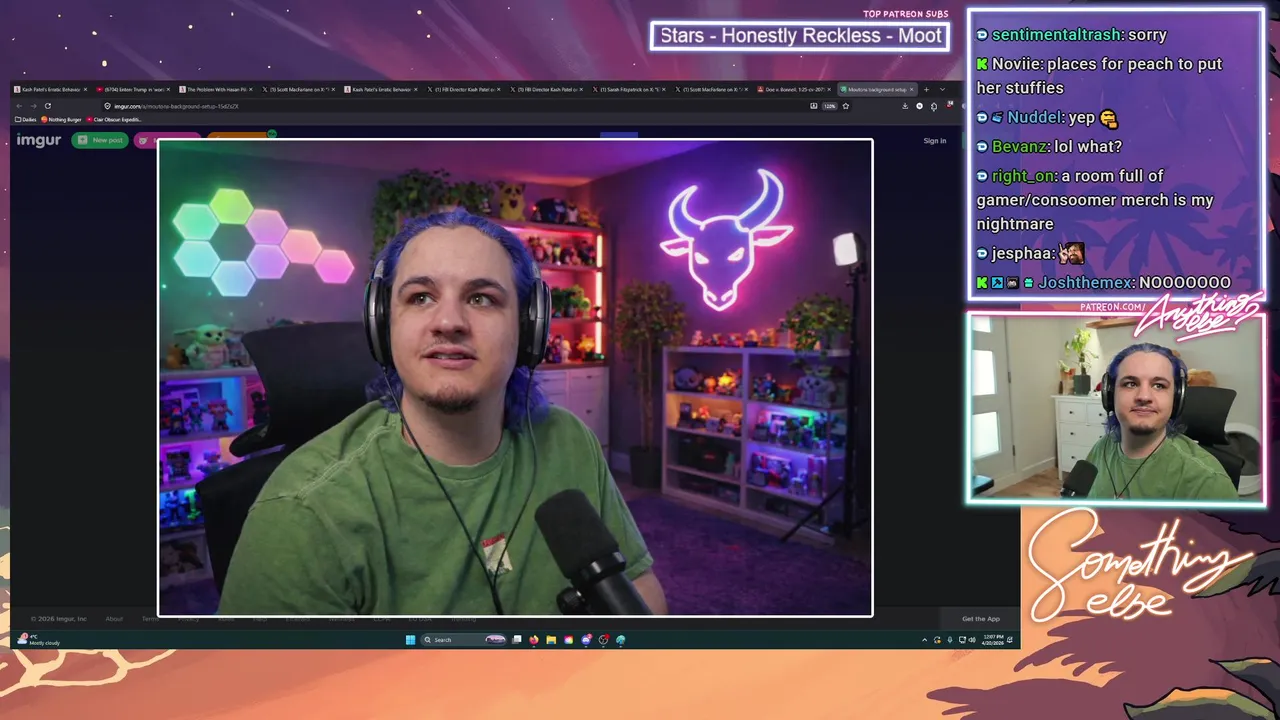This screenshot has height=720, width=1280.
Task: Switch to the Sarah Fitzpatrick on X tab
Action: (x=630, y=89)
